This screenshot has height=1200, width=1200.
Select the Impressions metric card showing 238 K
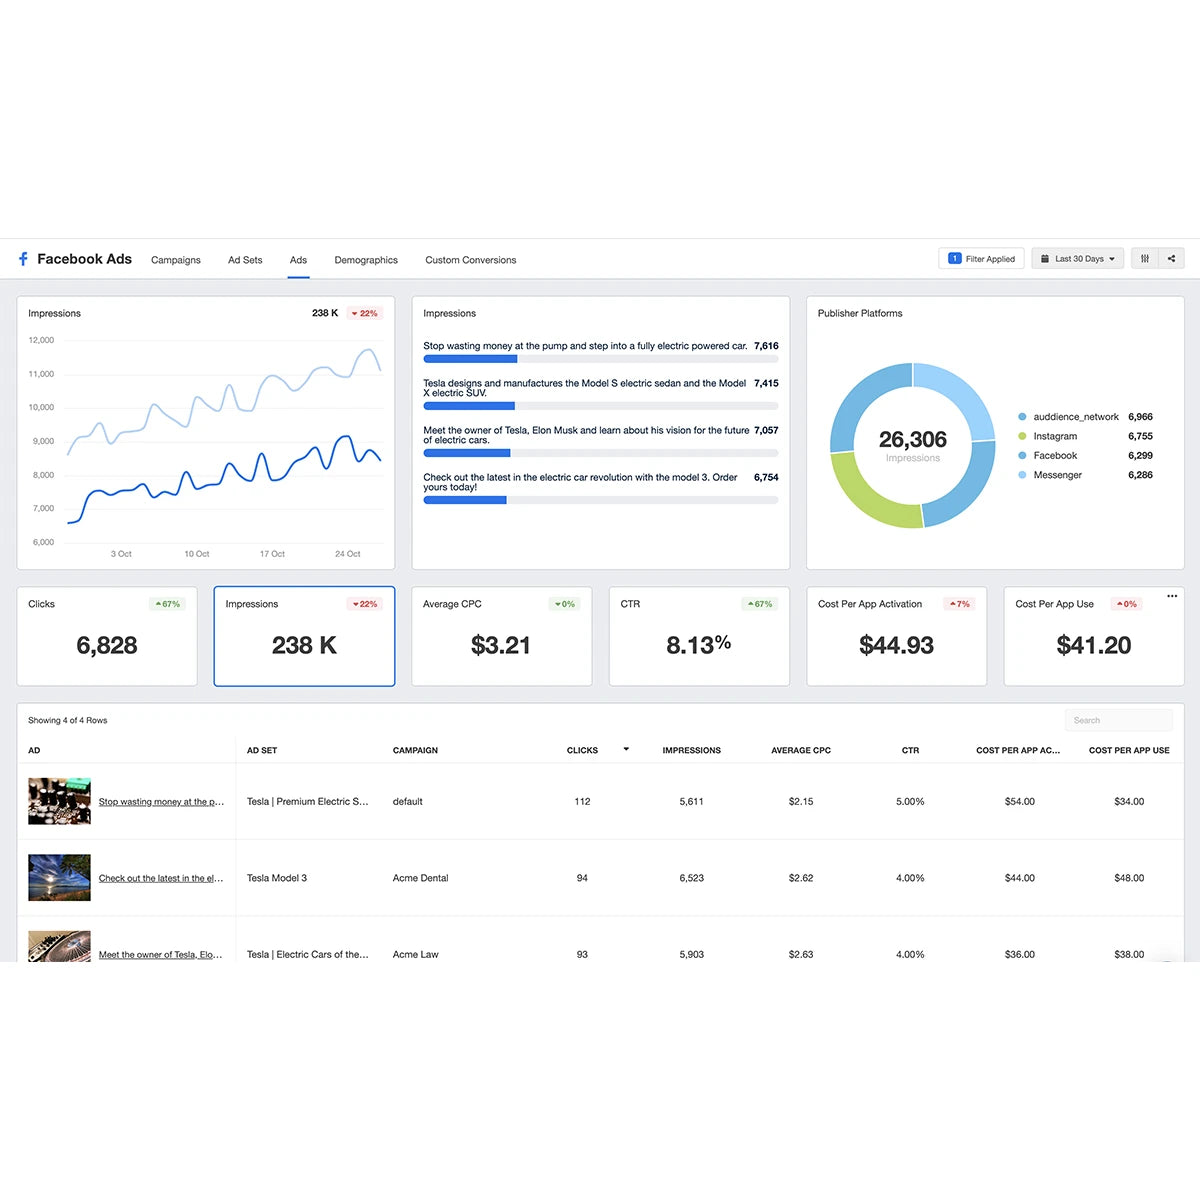point(304,636)
